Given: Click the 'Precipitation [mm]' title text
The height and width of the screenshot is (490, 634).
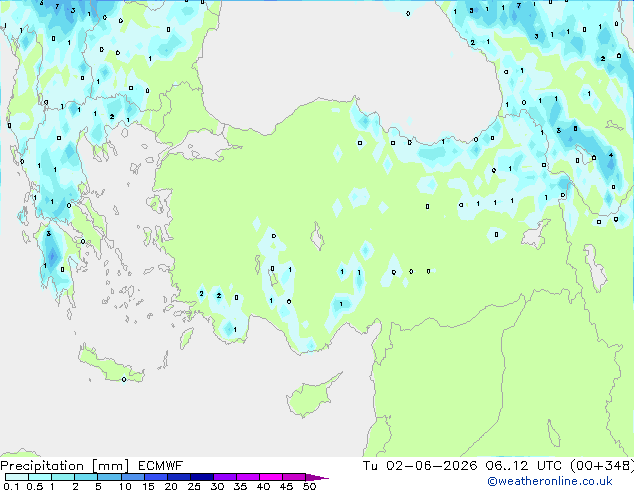Looking at the screenshot, I should coord(64,466).
